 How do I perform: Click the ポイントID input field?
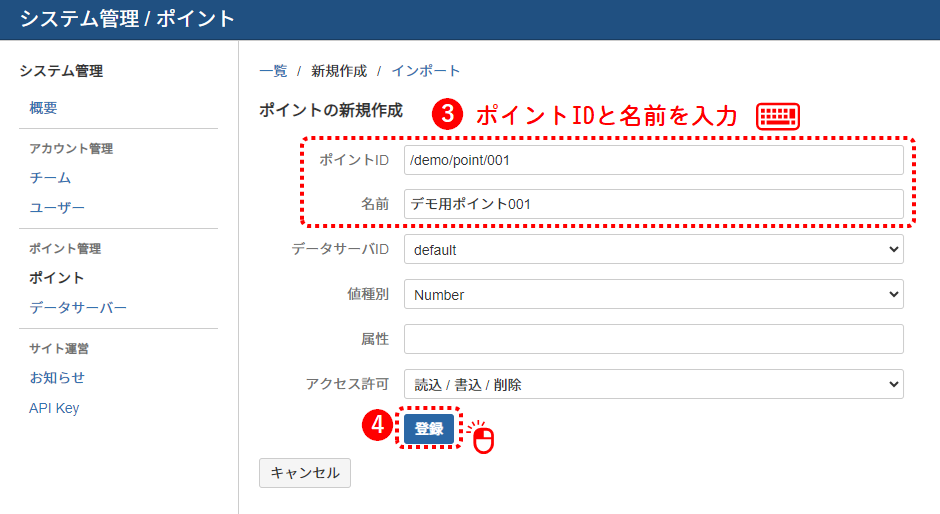653,160
